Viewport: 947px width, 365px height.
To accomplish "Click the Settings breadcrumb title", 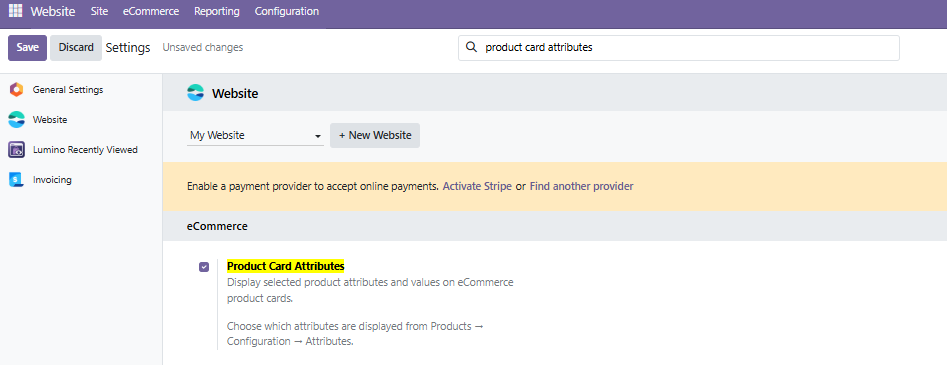I will point(128,48).
